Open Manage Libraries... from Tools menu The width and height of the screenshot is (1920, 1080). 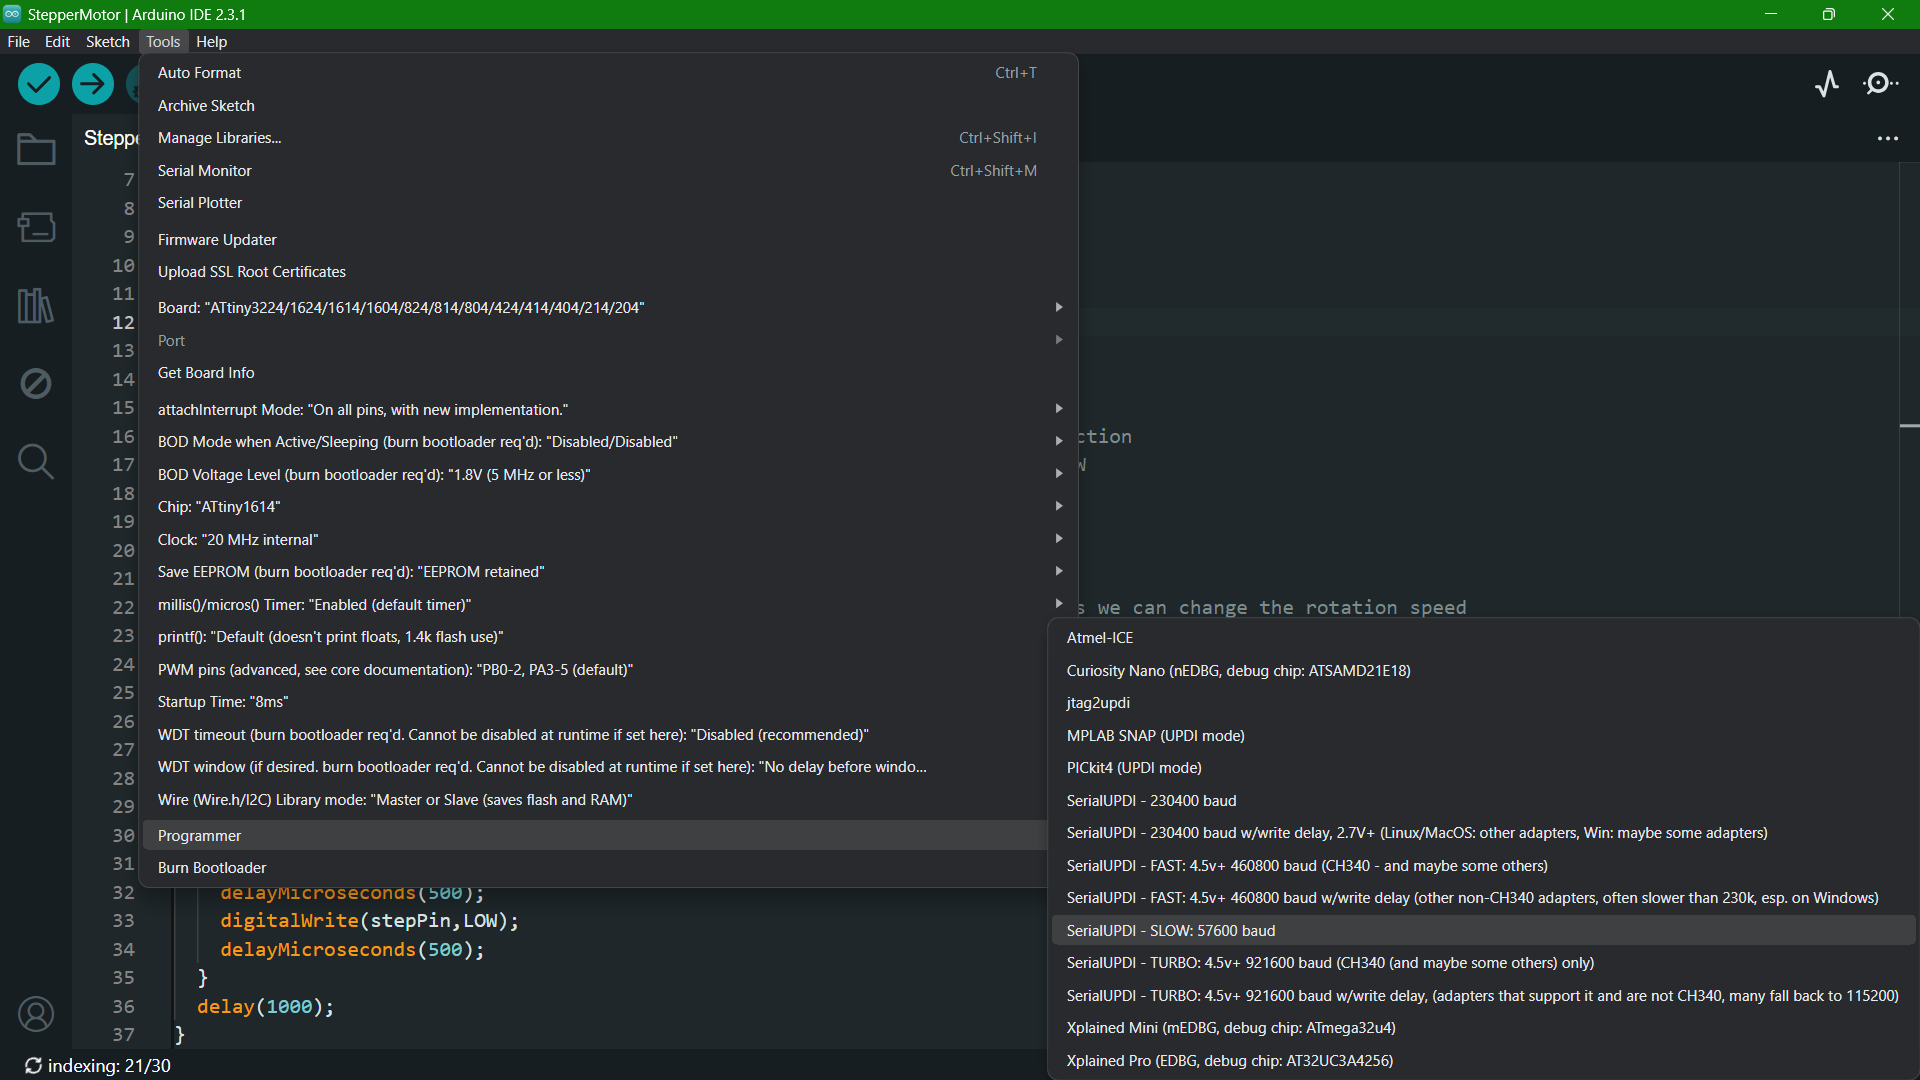(x=608, y=138)
